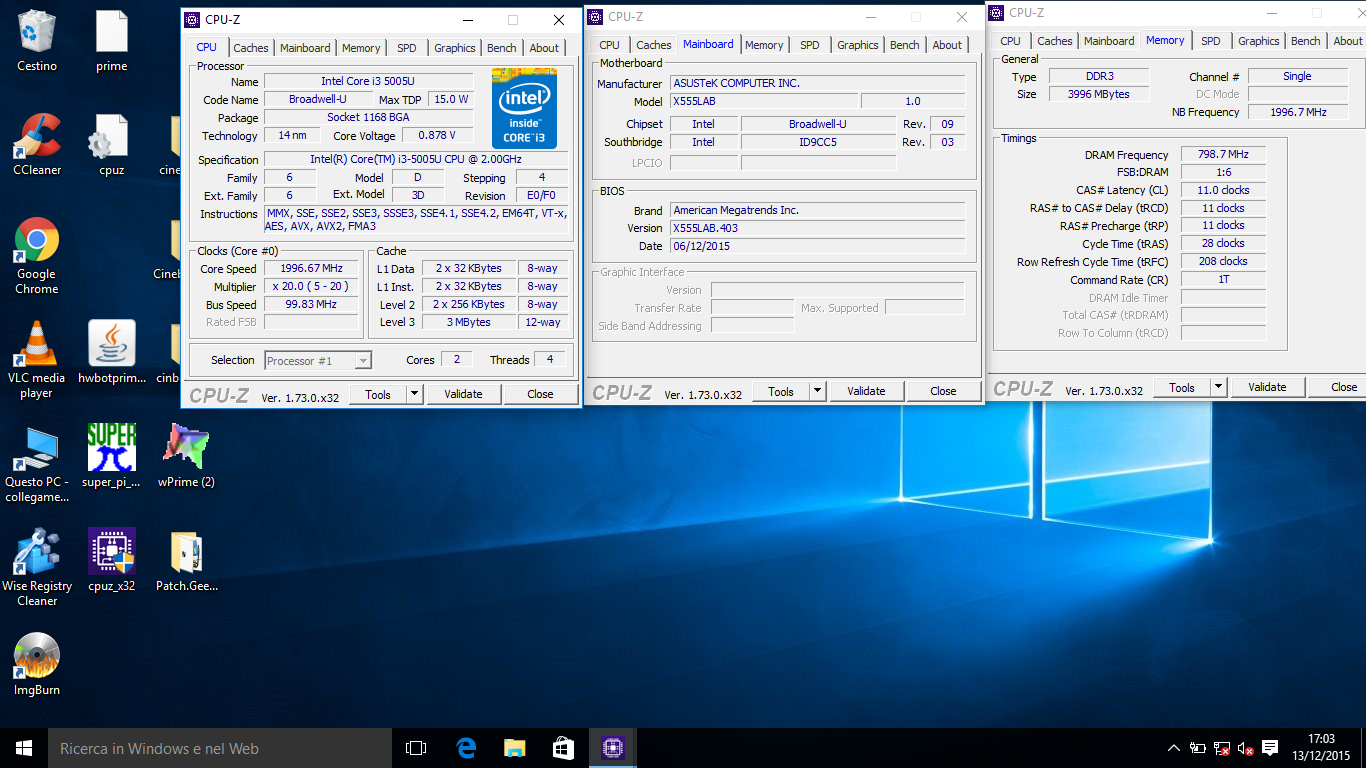1366x768 pixels.
Task: Expand Tools dropdown arrow in Mainboard window
Action: [x=818, y=391]
